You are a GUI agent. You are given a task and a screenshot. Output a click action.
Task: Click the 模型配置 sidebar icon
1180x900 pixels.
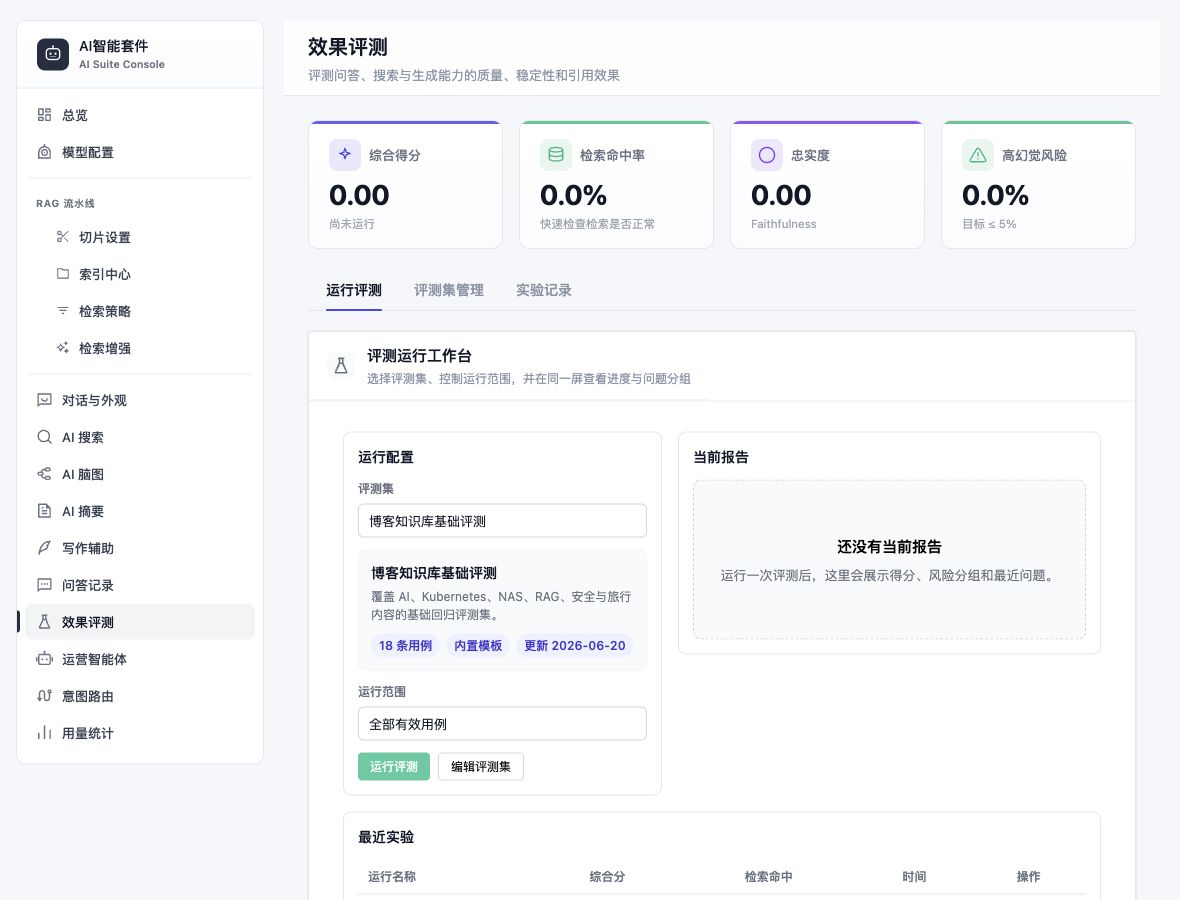point(44,152)
